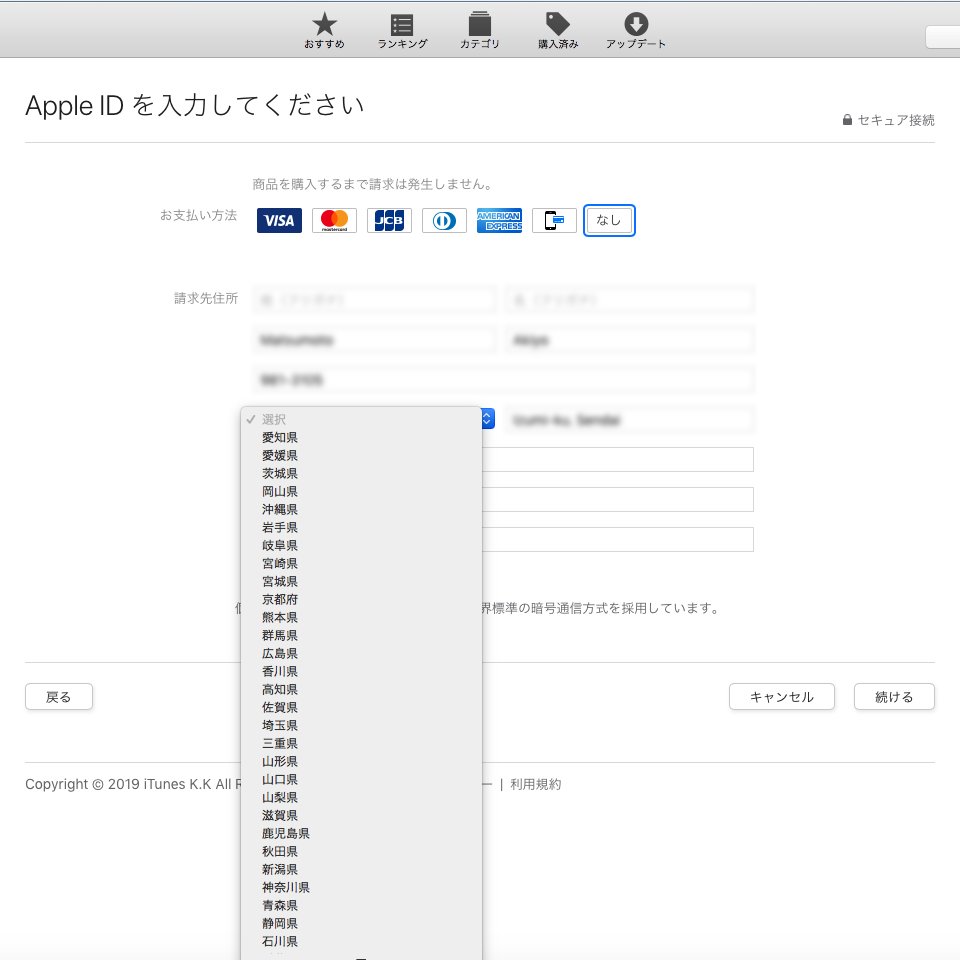Click the blurred first name field
Viewport: 960px width, 960px height.
pyautogui.click(x=630, y=340)
